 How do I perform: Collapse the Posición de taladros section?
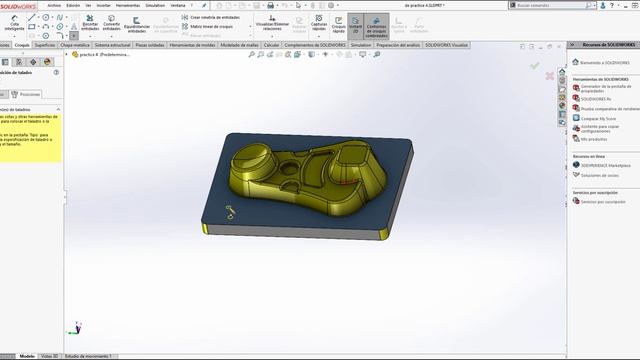(58, 109)
